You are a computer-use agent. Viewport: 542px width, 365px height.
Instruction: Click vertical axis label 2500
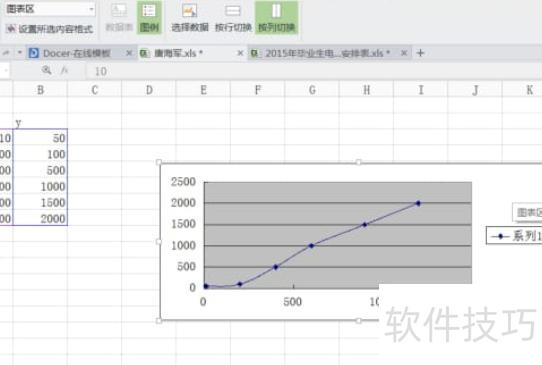coord(183,181)
